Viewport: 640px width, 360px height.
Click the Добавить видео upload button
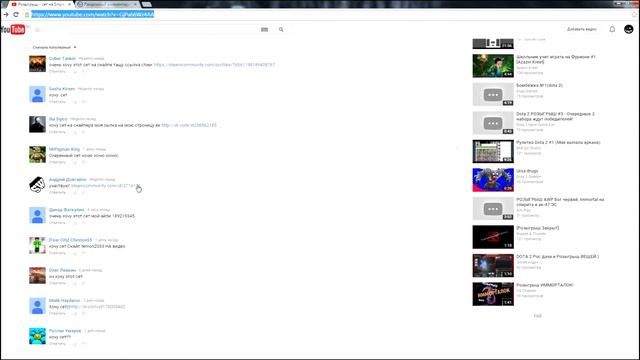pyautogui.click(x=582, y=29)
